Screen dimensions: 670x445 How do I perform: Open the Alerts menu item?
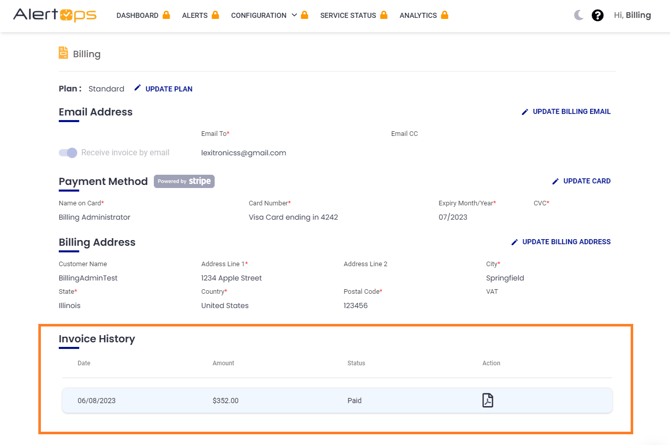click(194, 15)
